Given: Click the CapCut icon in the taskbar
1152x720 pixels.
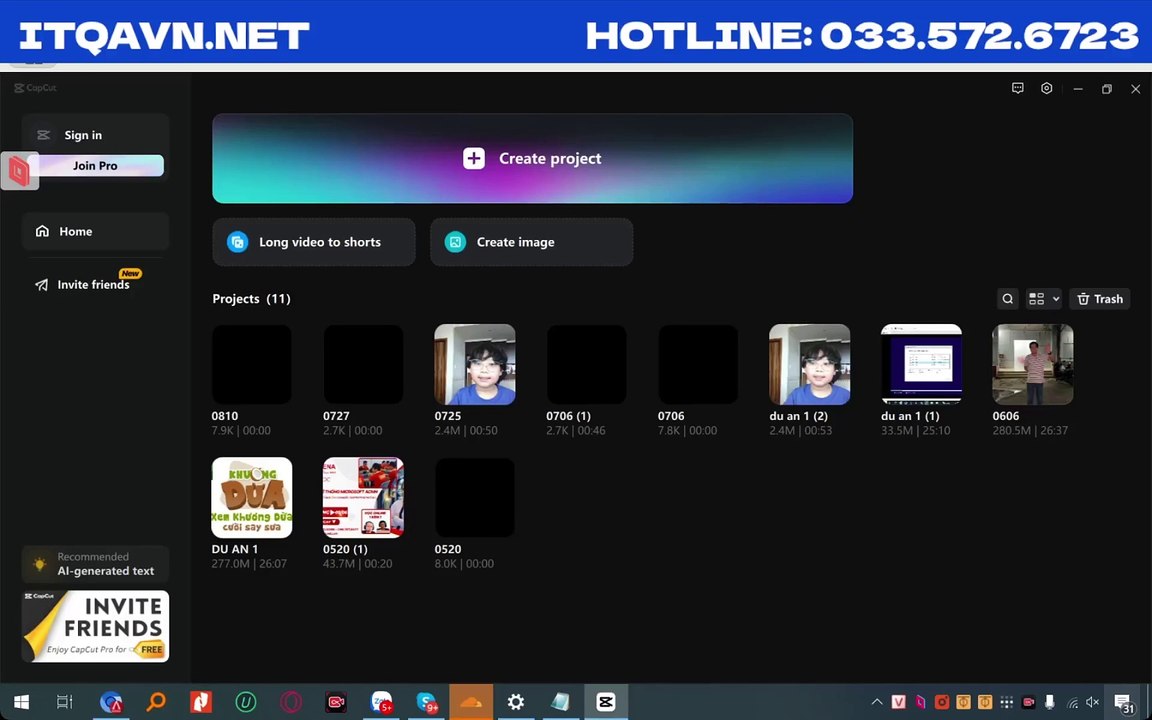Looking at the screenshot, I should pyautogui.click(x=605, y=702).
